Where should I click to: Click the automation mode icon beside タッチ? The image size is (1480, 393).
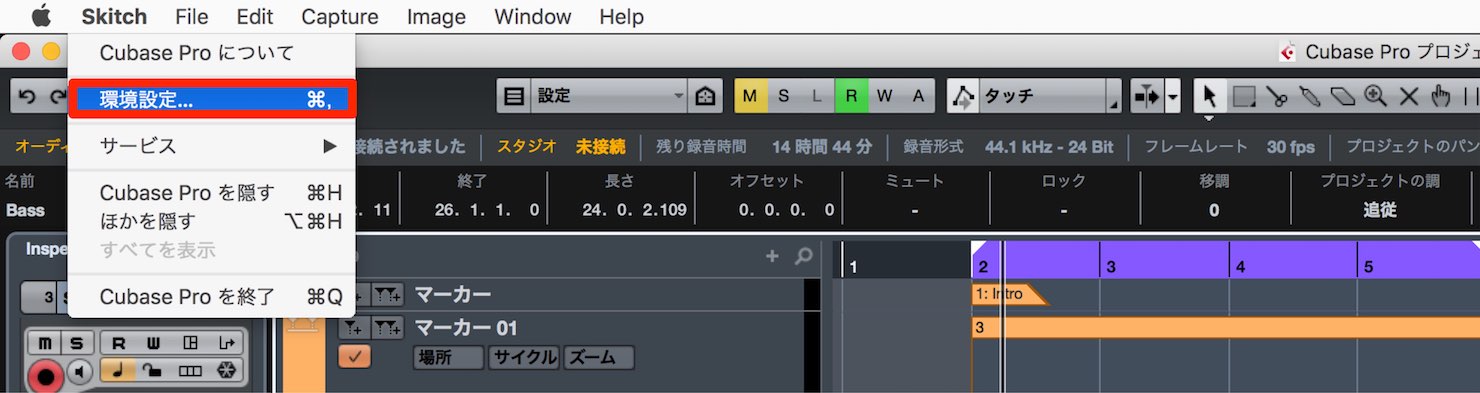964,96
